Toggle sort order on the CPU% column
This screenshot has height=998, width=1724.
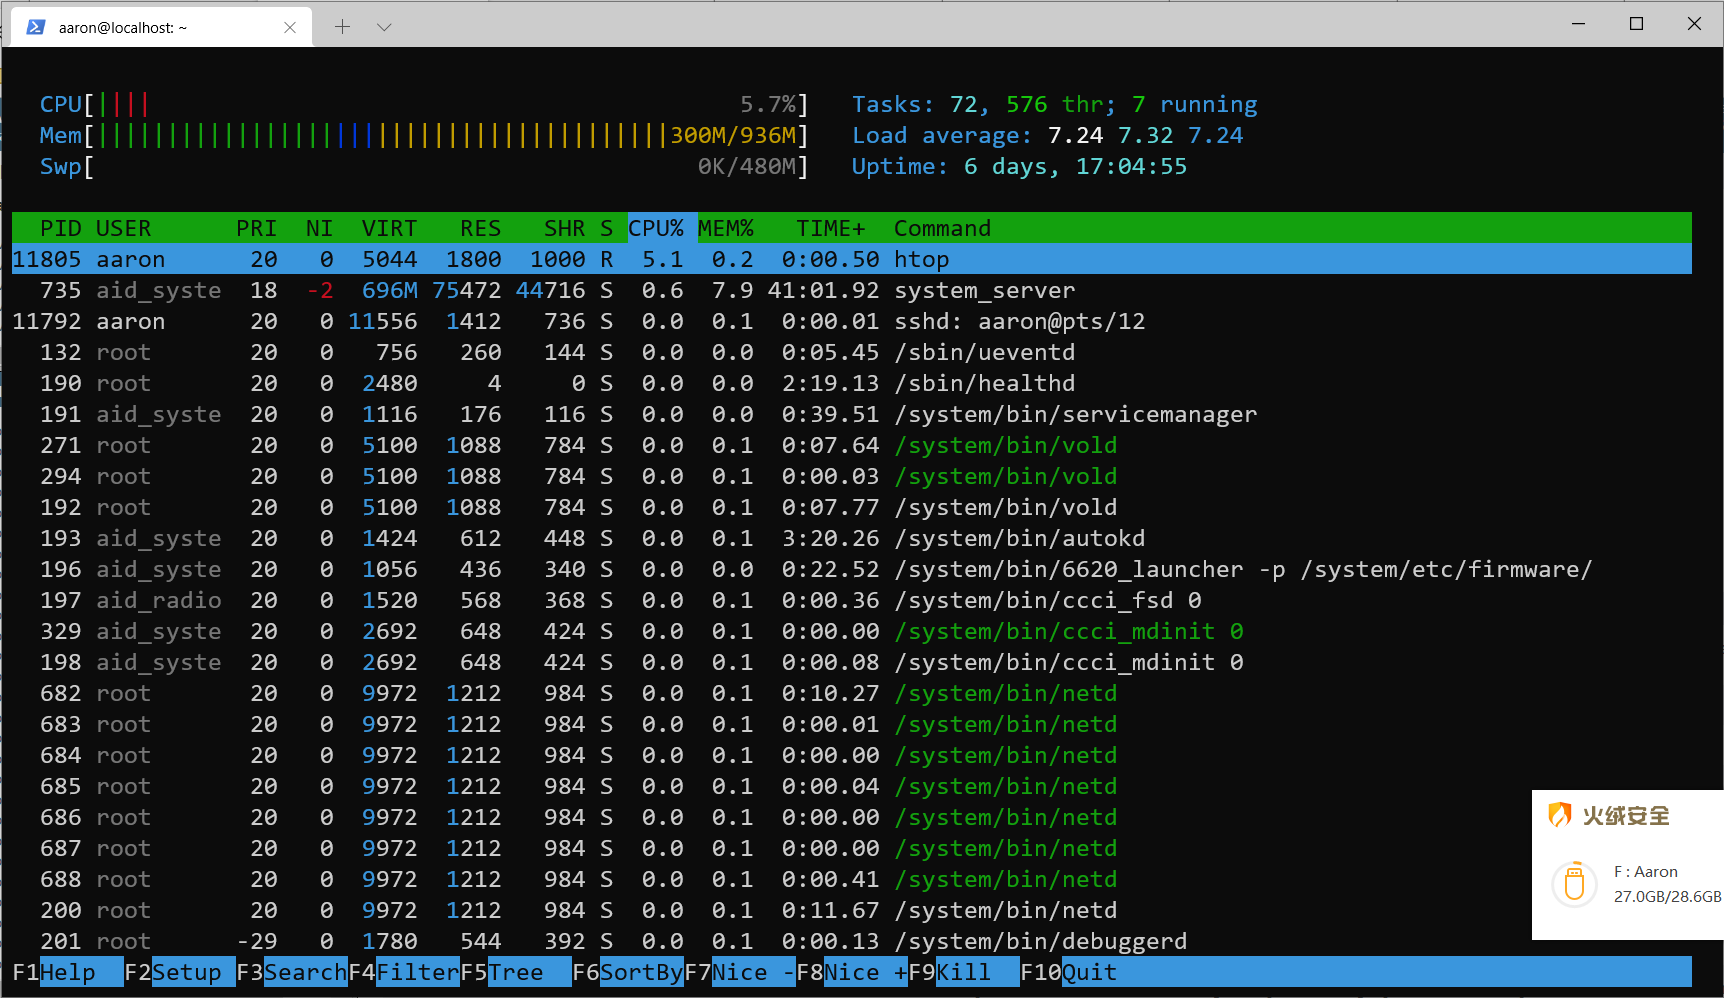(655, 228)
